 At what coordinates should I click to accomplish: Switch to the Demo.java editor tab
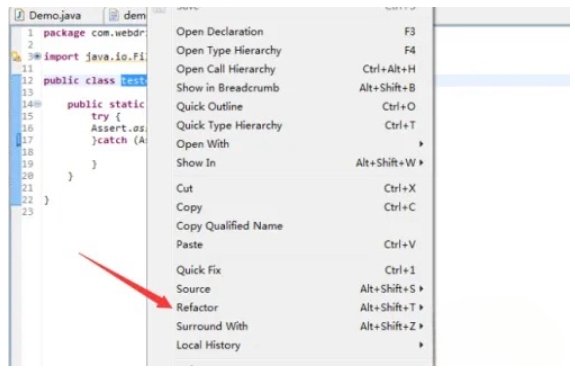(x=55, y=15)
